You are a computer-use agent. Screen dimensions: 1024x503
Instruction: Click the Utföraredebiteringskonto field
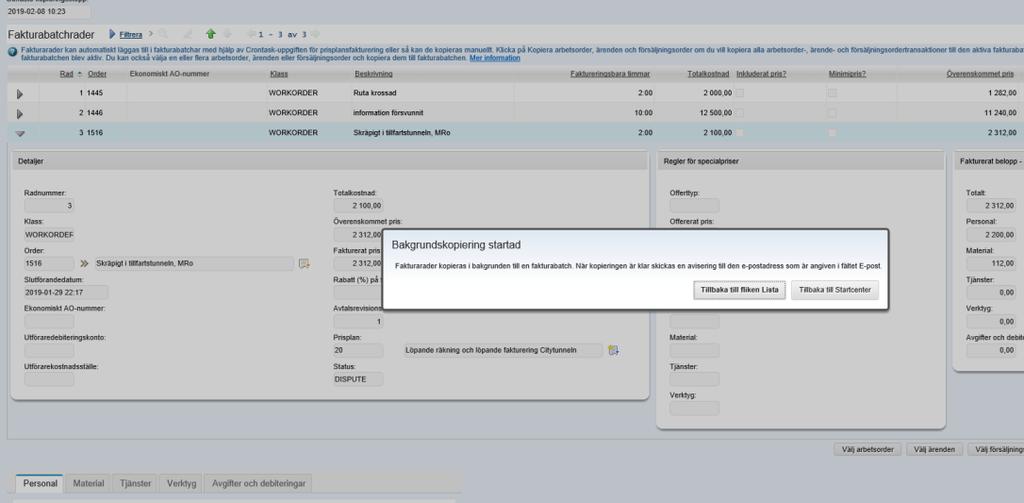[49, 350]
